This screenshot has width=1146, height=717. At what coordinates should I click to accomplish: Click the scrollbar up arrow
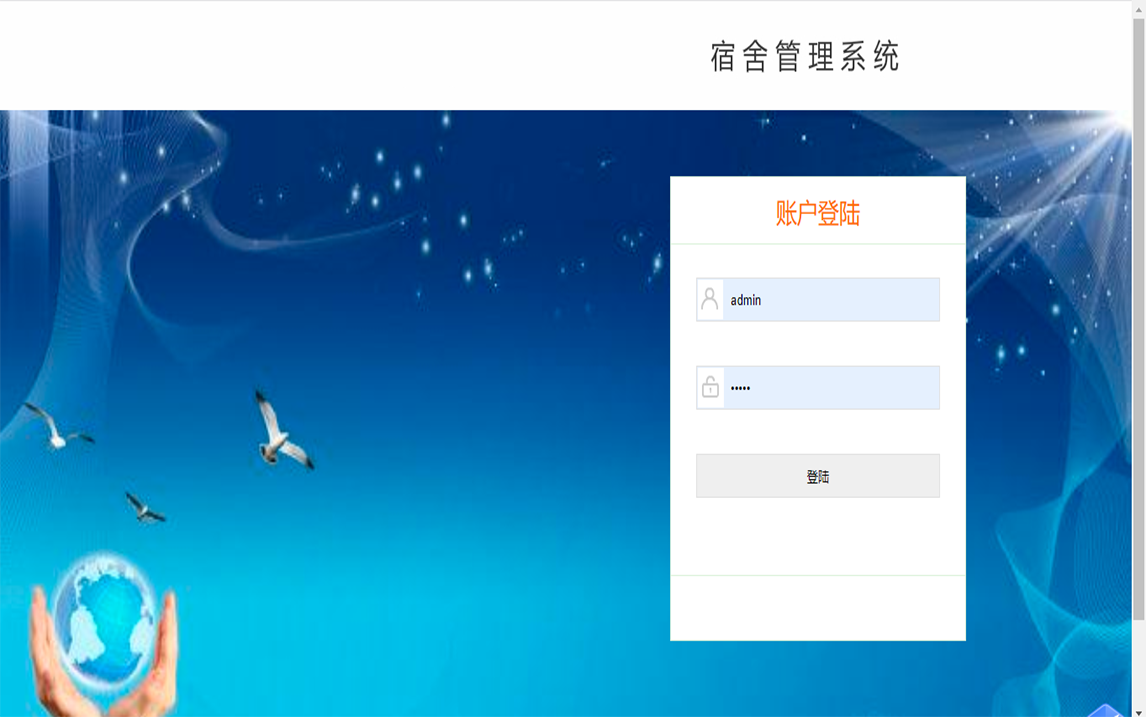point(1139,9)
